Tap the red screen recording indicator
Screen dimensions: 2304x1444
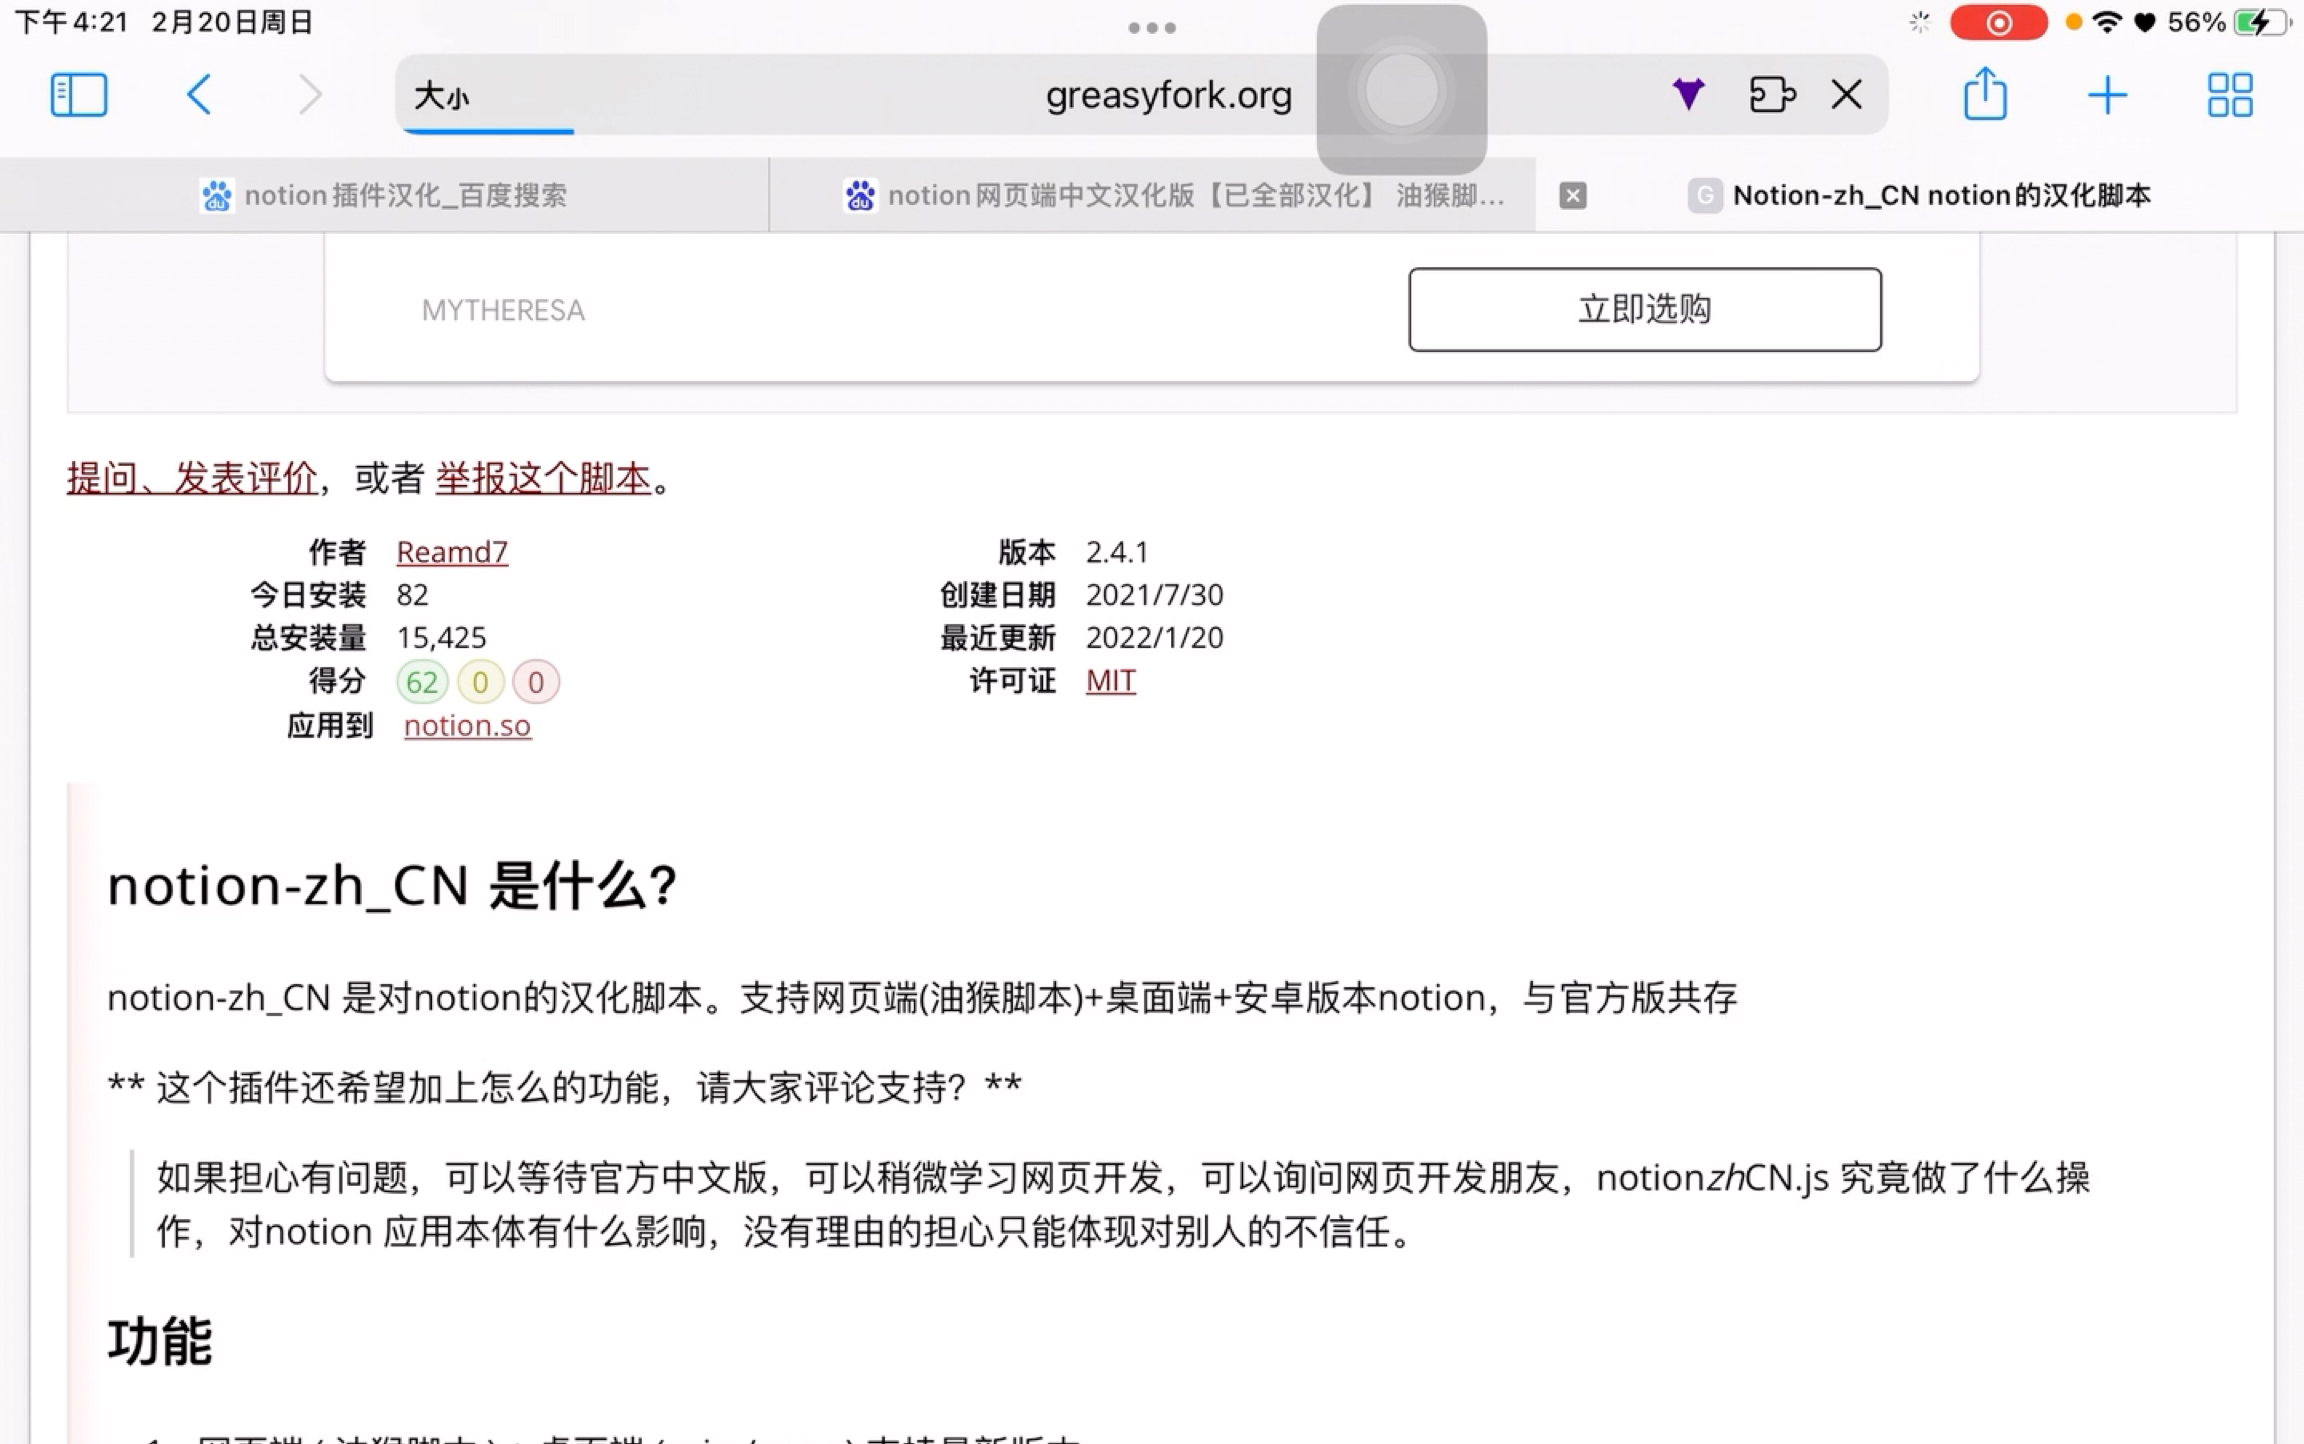click(1998, 23)
